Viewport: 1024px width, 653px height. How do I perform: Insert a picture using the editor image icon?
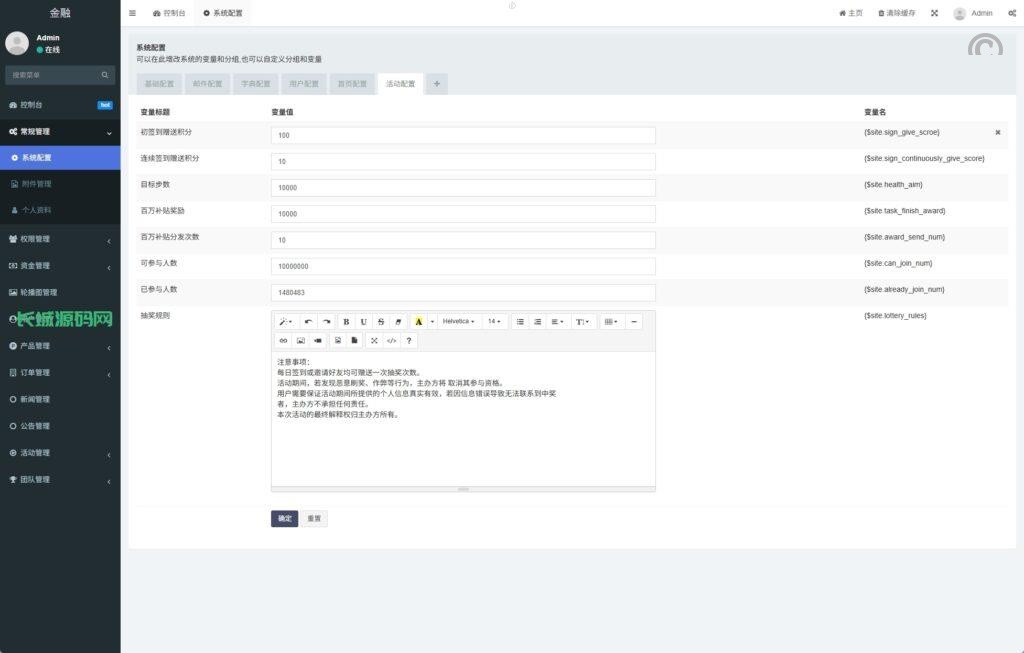[x=300, y=341]
